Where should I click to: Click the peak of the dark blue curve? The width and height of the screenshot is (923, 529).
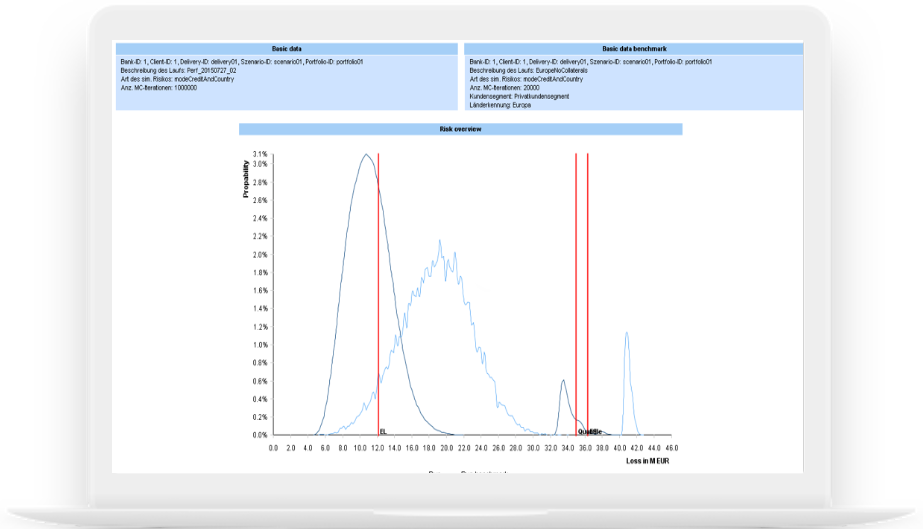pos(367,154)
